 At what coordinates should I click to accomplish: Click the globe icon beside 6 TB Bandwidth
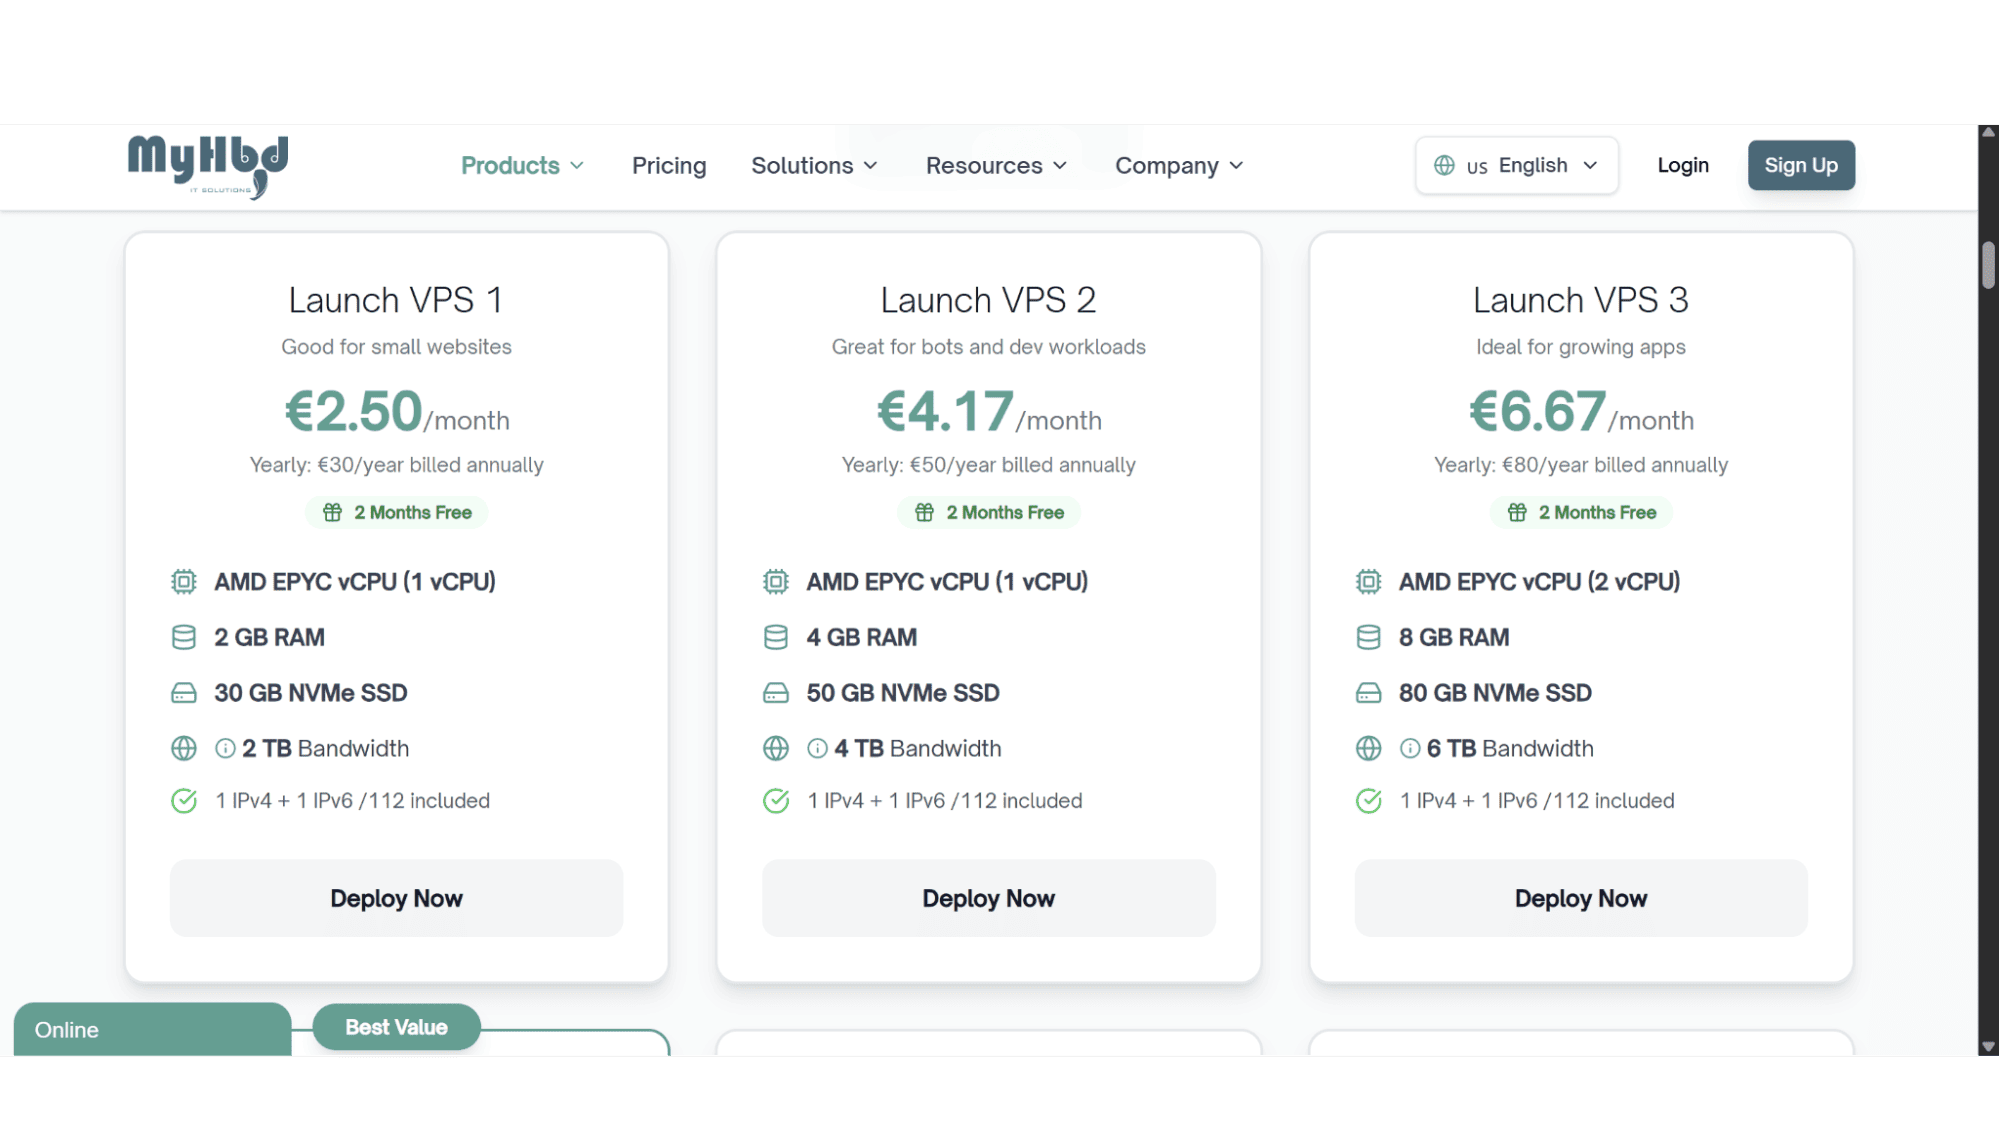click(1369, 749)
